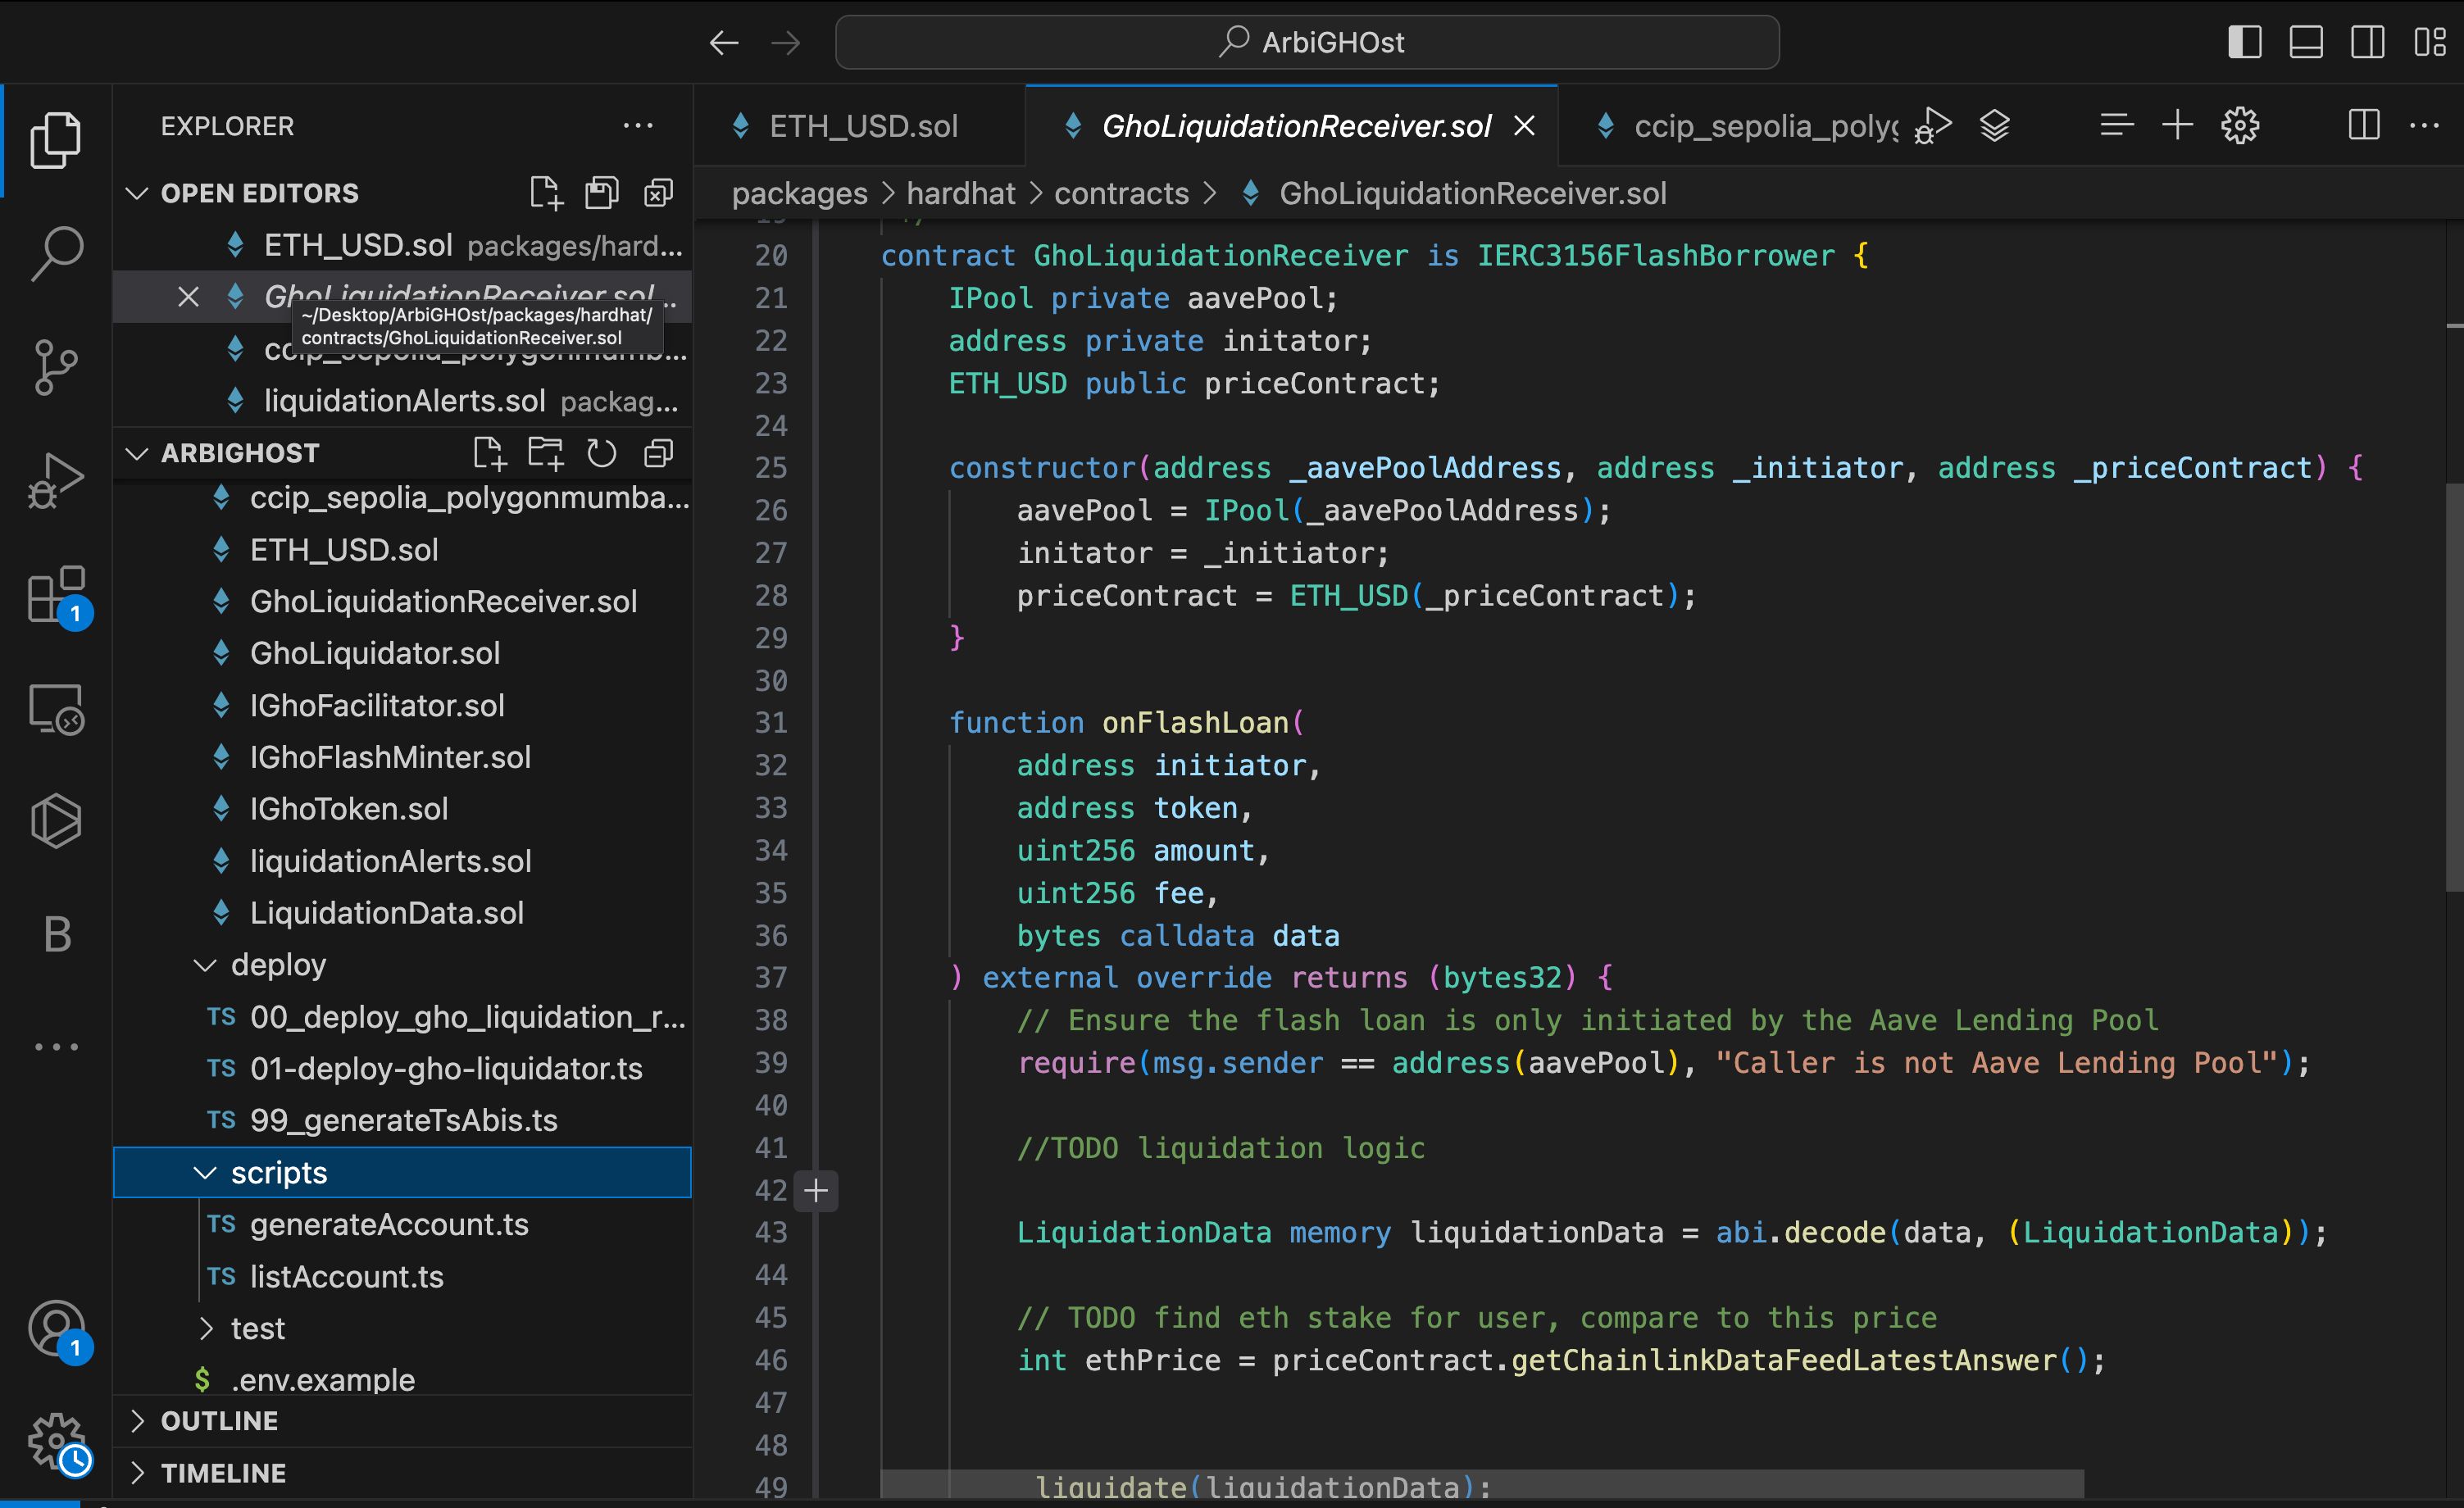This screenshot has width=2464, height=1508.
Task: Open GhoLiquidator.sol in the file tree
Action: 402,653
